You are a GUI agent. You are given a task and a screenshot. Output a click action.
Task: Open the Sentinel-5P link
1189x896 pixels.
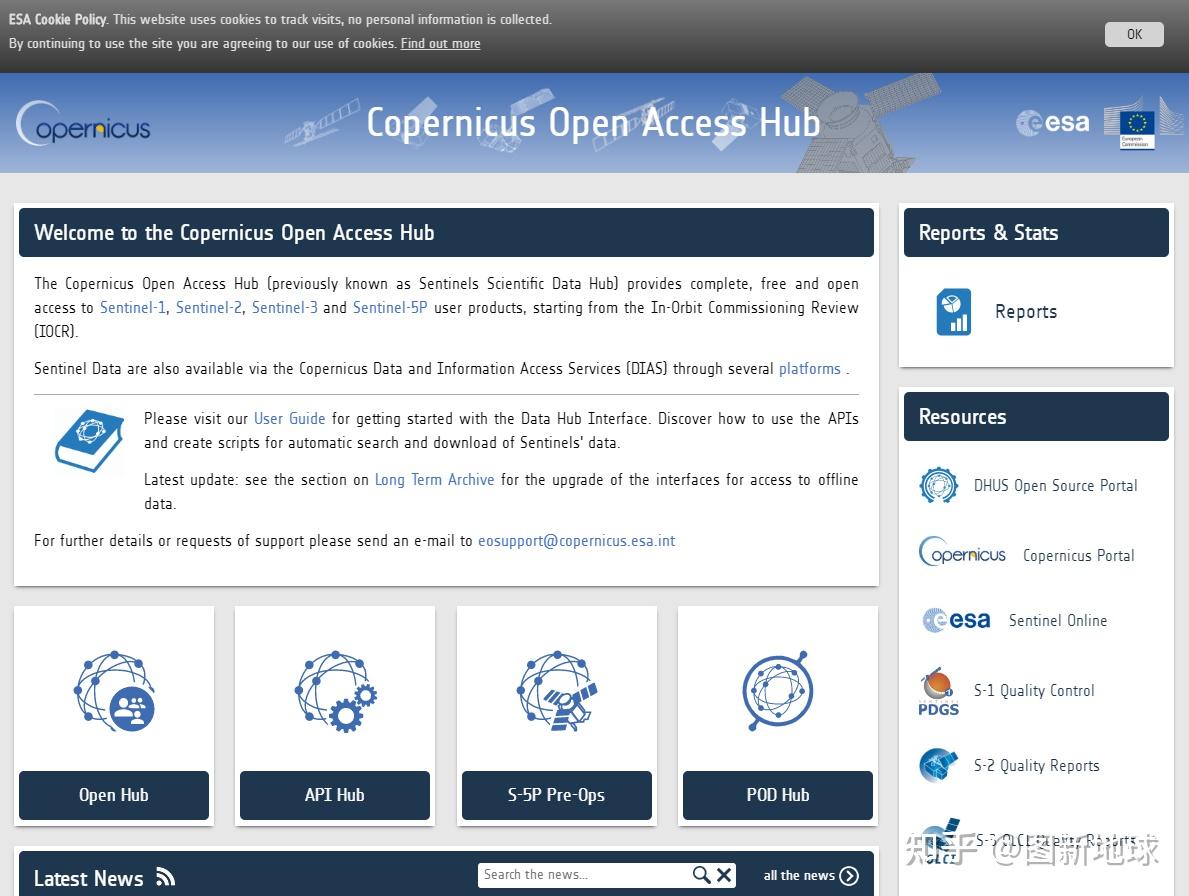(390, 308)
